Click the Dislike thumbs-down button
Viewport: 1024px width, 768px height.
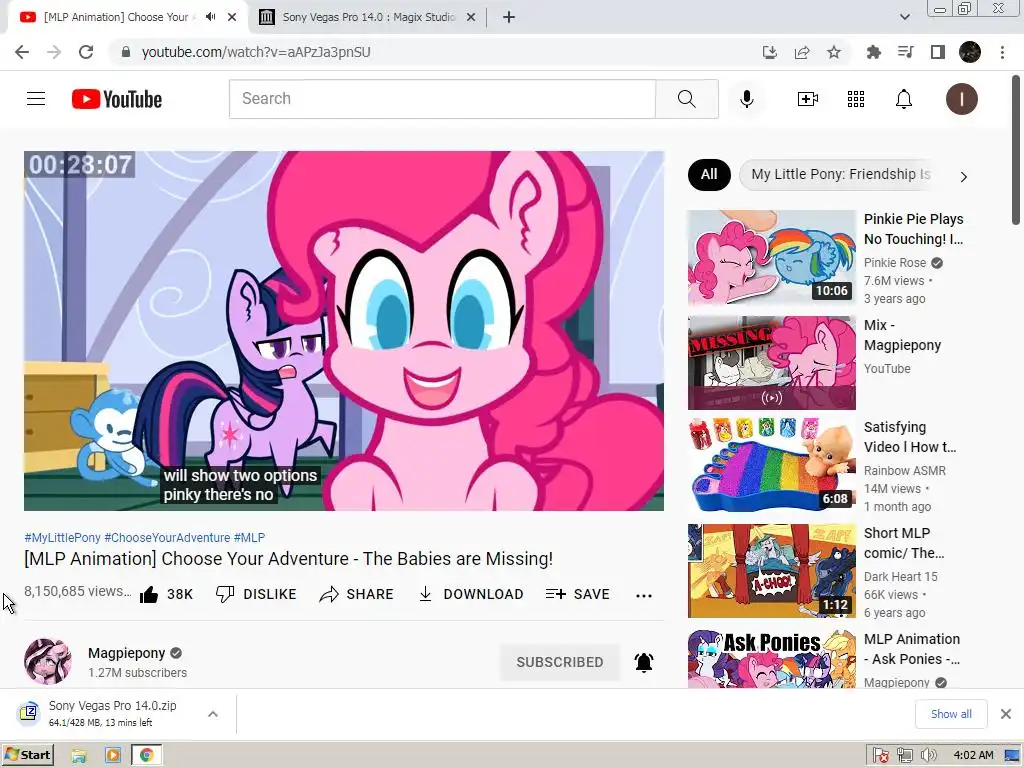(x=256, y=594)
